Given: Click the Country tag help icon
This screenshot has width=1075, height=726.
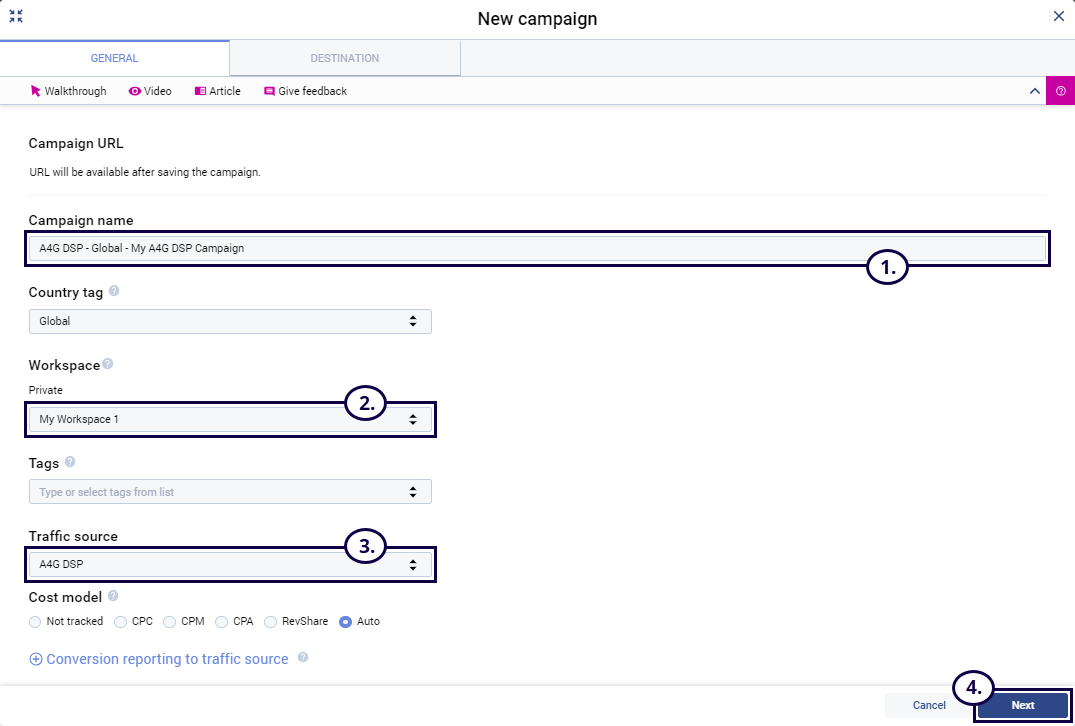Looking at the screenshot, I should (x=114, y=292).
